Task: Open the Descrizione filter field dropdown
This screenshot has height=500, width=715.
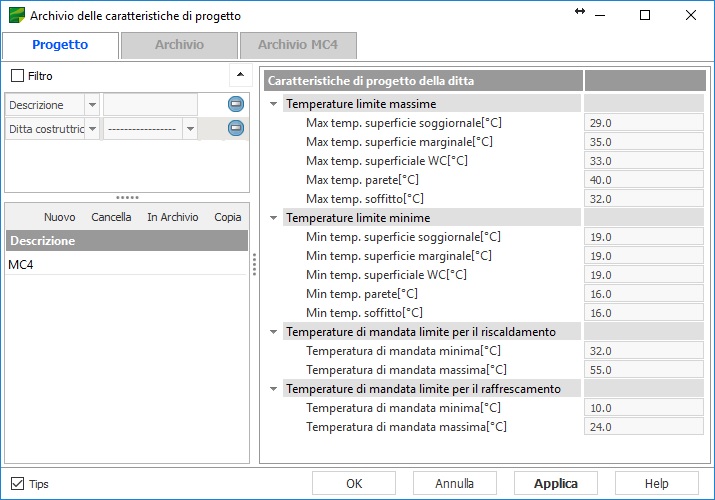Action: (92, 105)
